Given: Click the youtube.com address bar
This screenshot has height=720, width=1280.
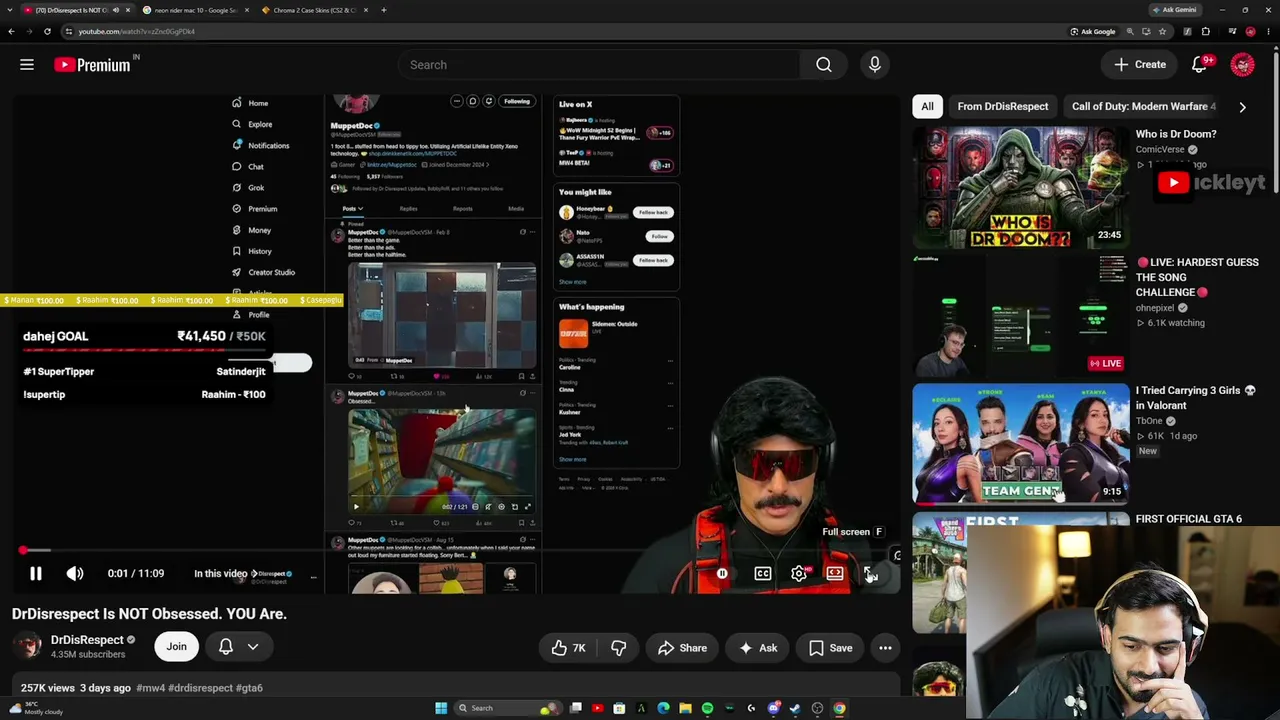Looking at the screenshot, I should coord(560,31).
